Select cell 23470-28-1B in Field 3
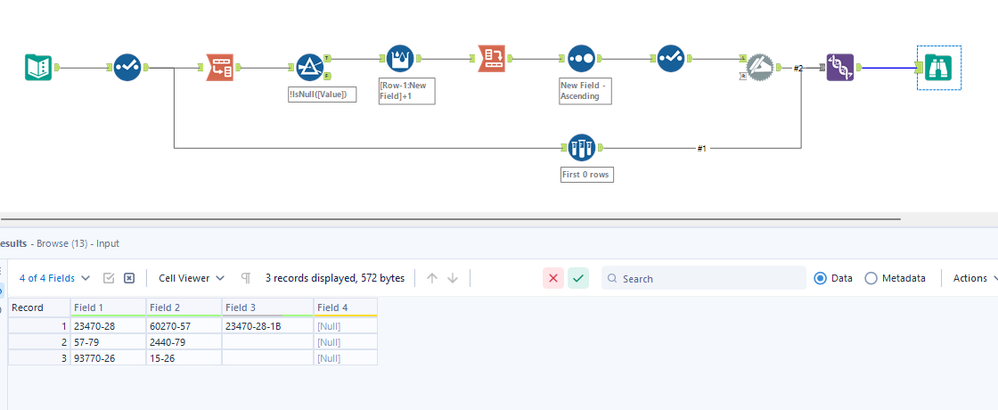This screenshot has width=998, height=410. [x=268, y=326]
